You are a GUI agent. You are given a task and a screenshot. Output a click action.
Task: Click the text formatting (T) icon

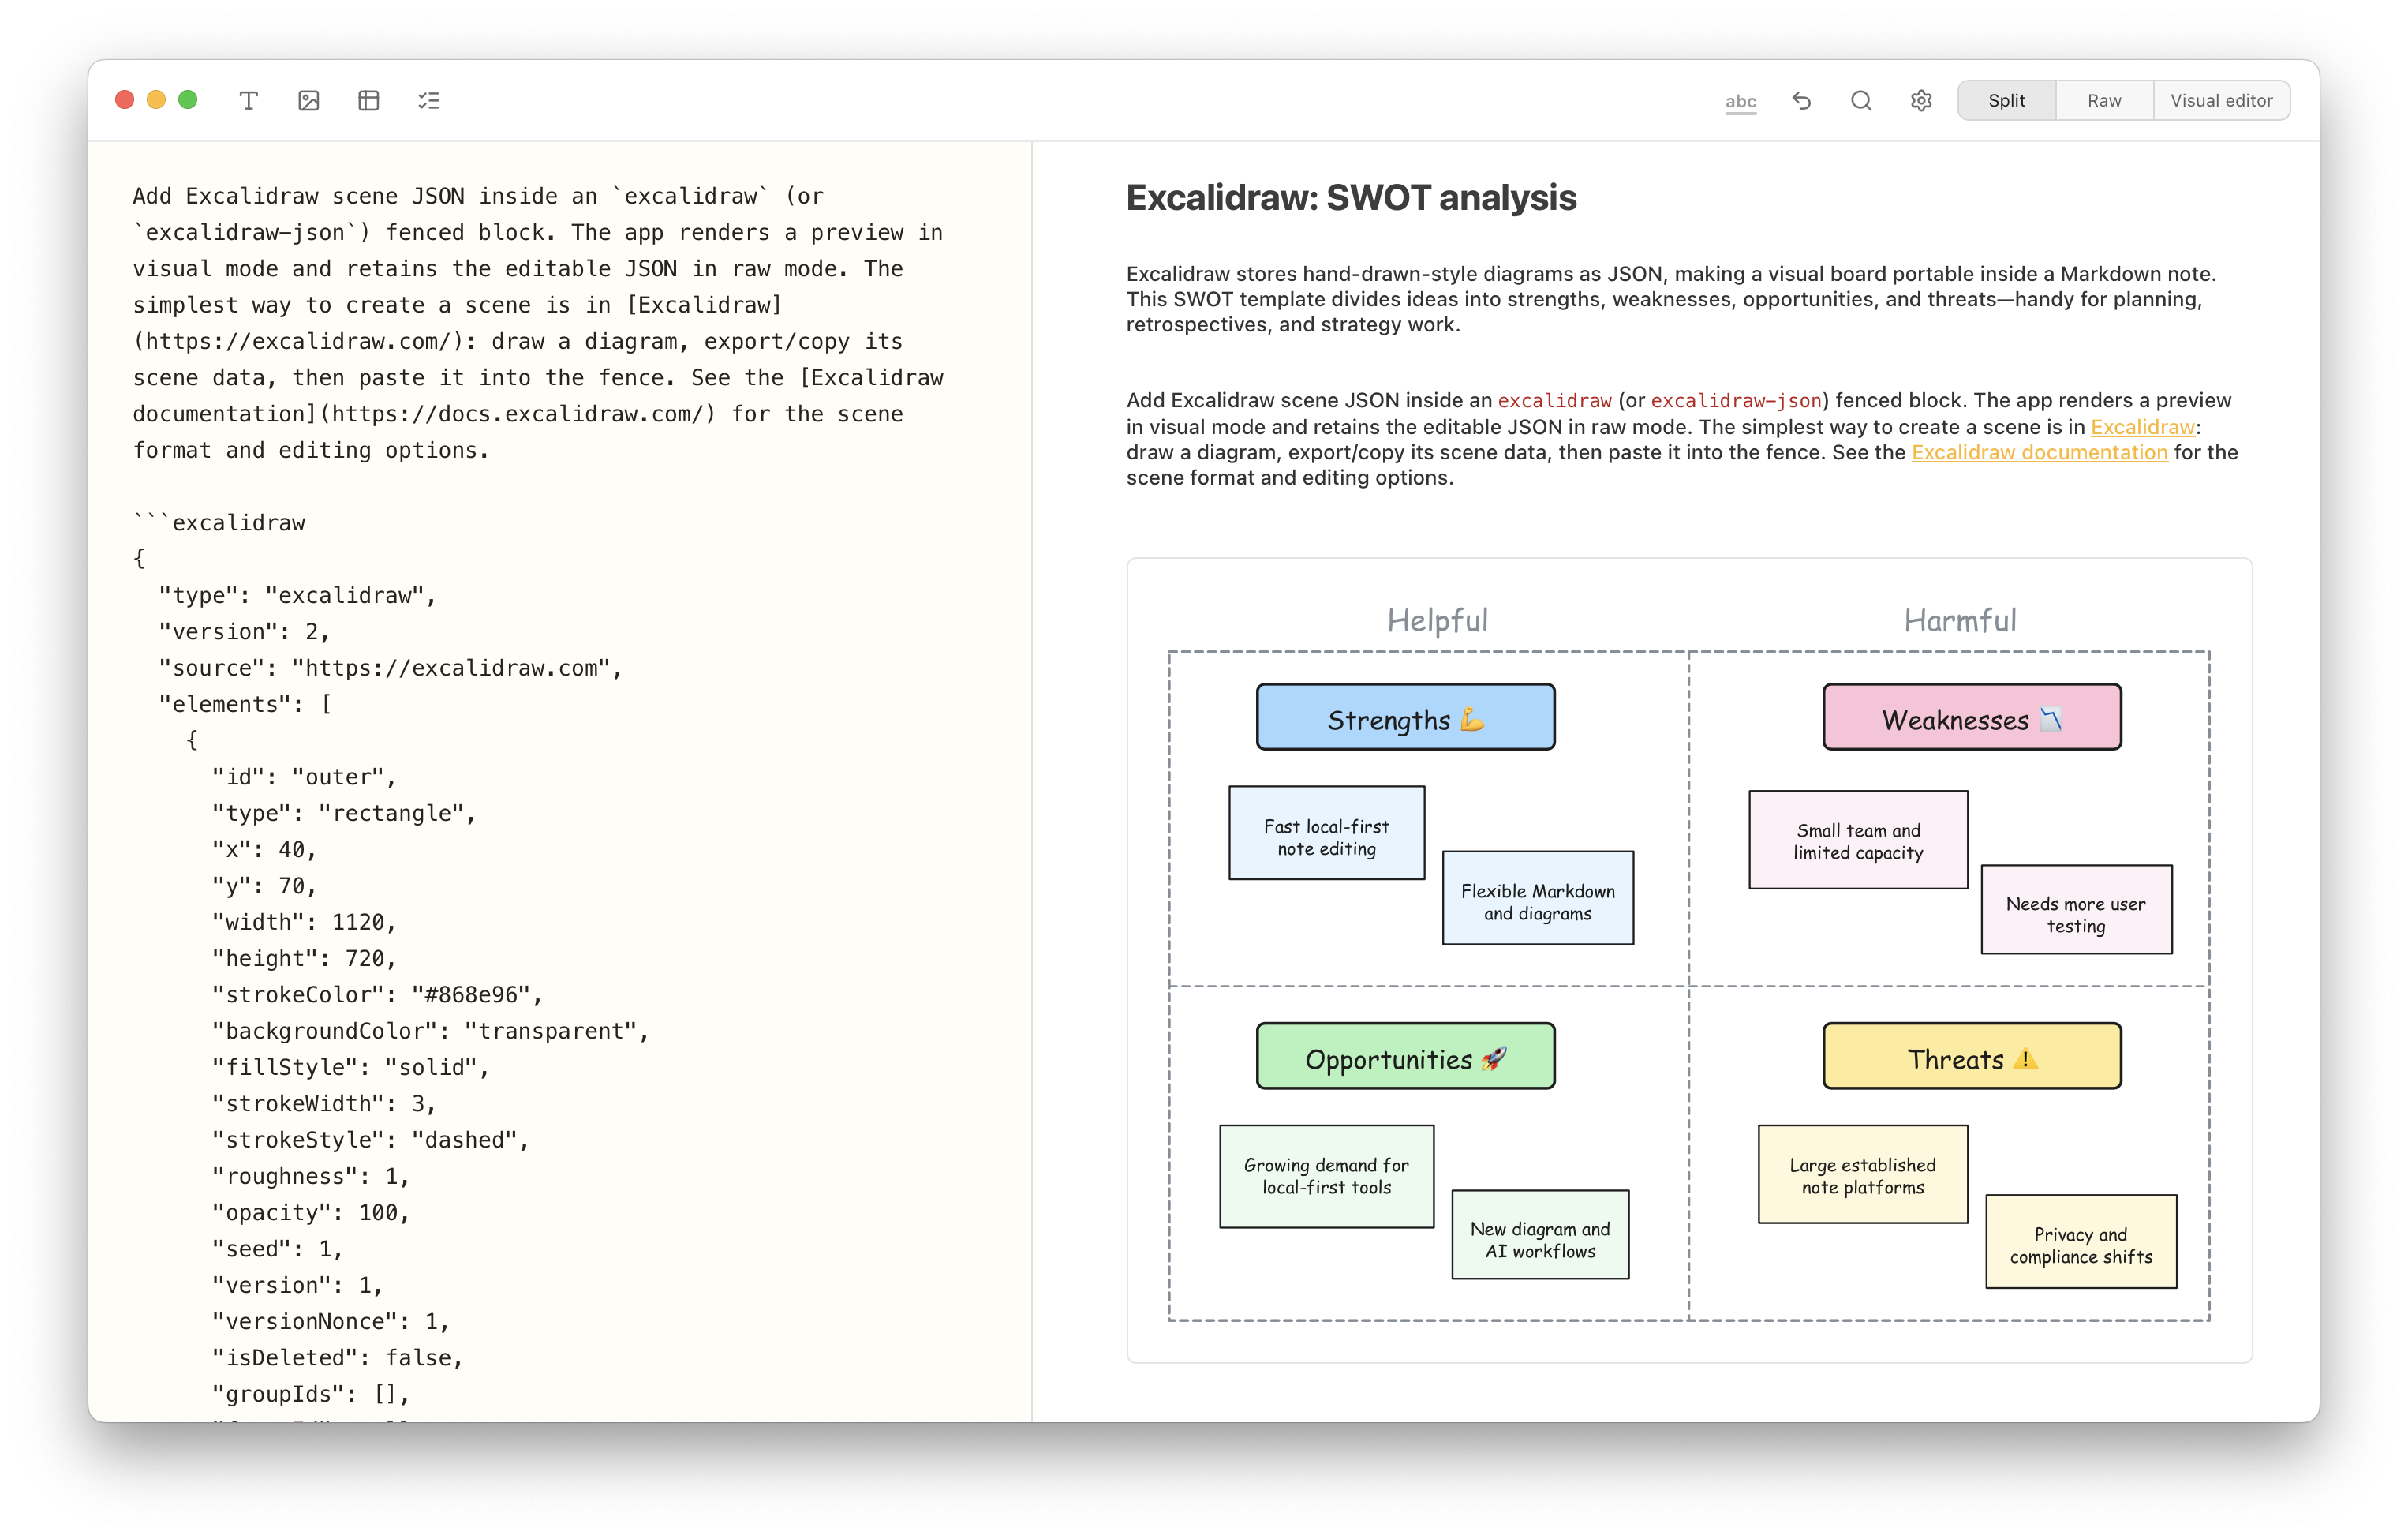point(249,100)
